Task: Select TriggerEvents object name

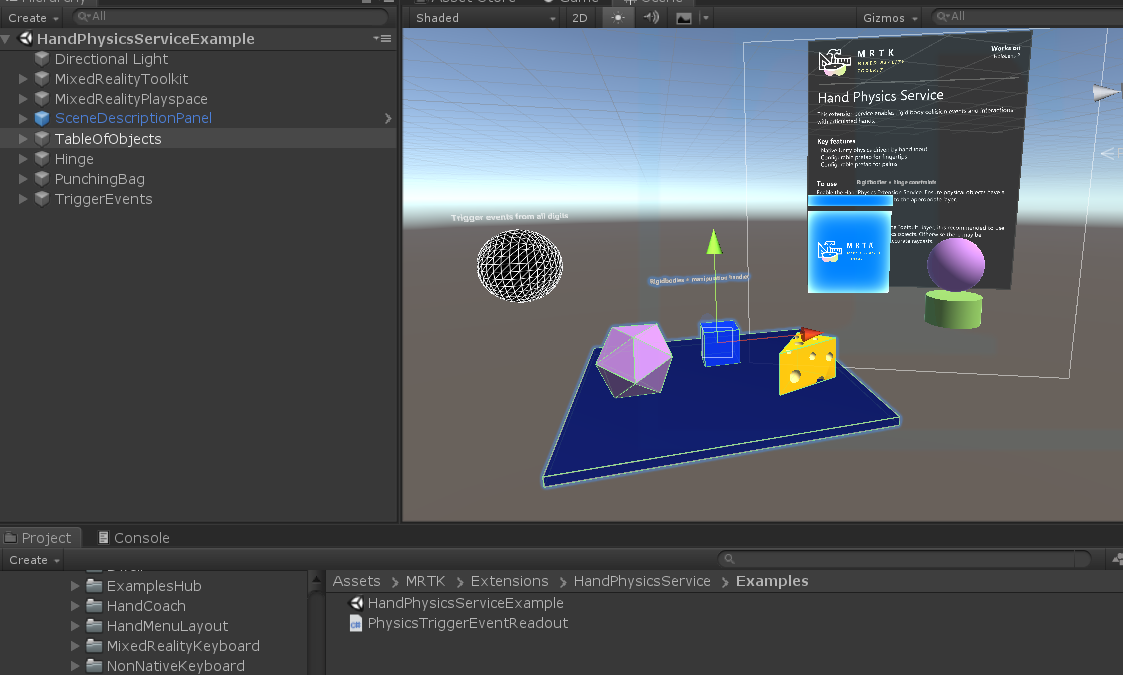Action: coord(103,199)
